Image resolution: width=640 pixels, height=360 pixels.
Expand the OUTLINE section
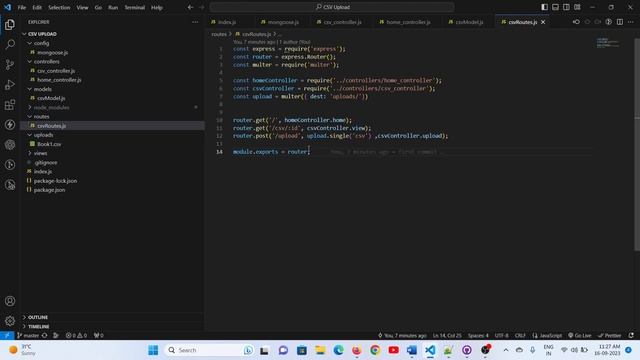112,317
